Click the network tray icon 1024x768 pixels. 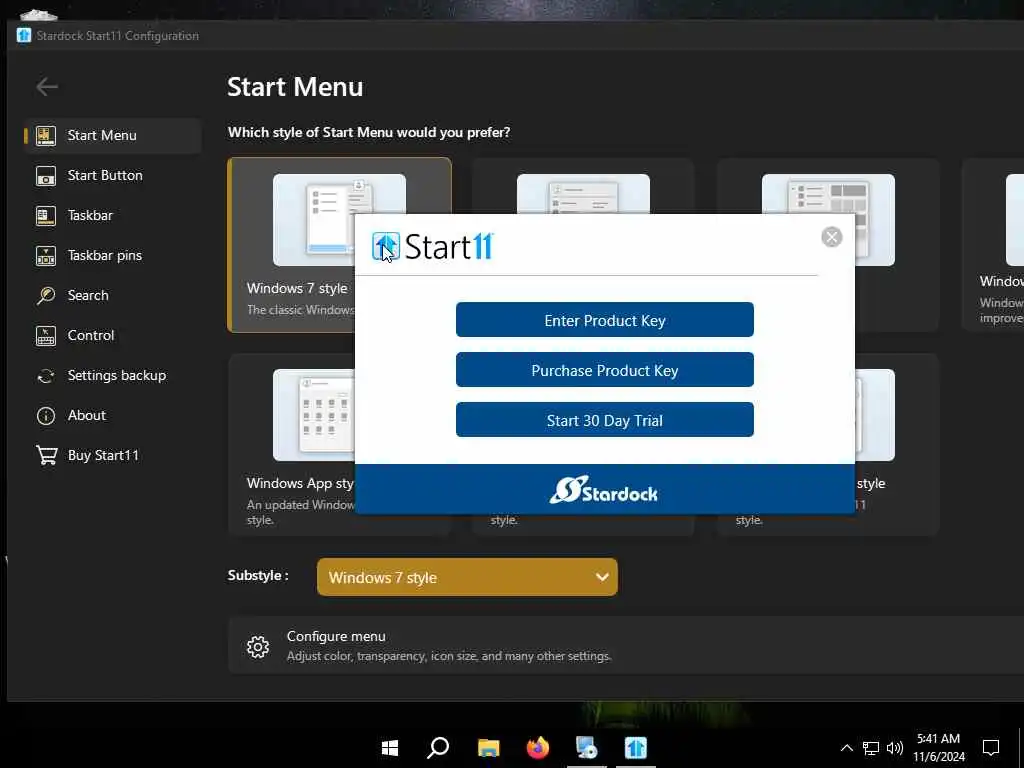[x=871, y=748]
